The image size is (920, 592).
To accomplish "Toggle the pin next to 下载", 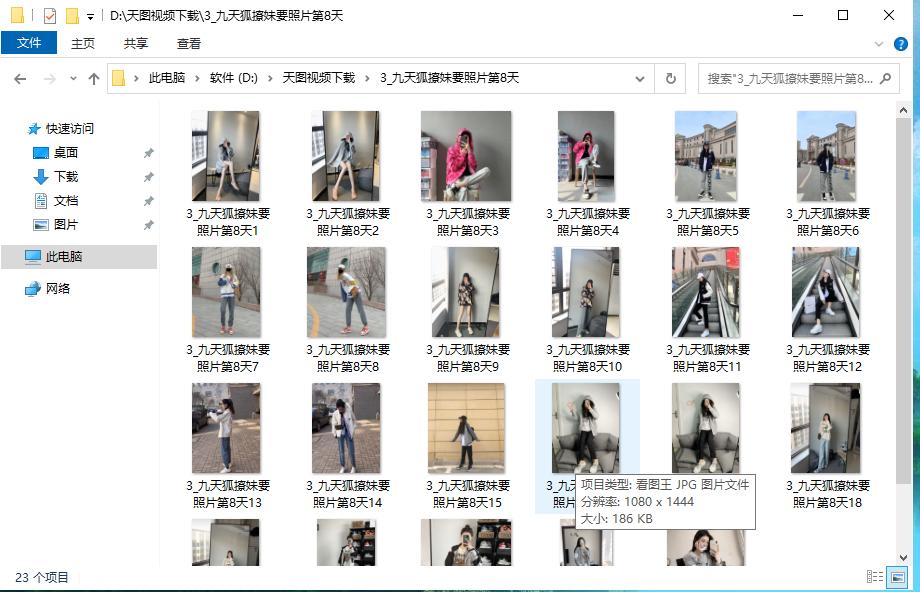I will tap(148, 177).
